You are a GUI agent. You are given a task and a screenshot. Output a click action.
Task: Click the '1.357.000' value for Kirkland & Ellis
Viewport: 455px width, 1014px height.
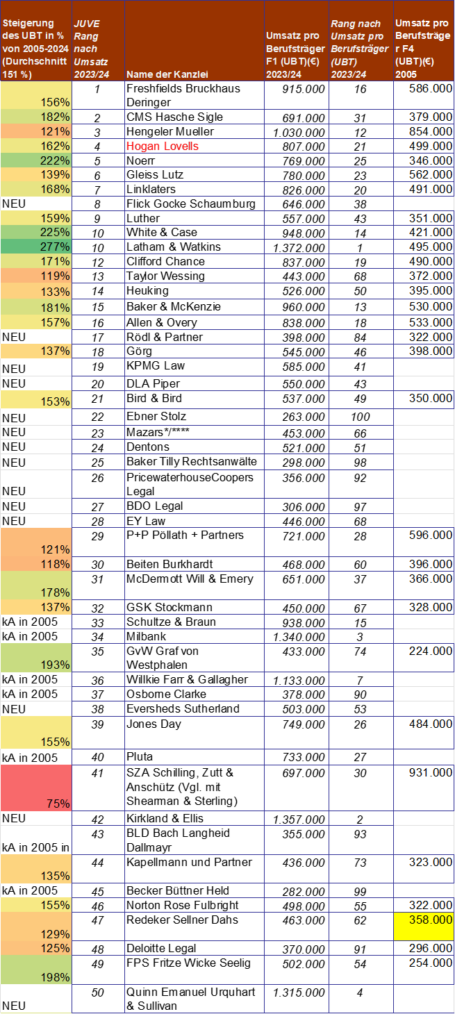pos(297,817)
